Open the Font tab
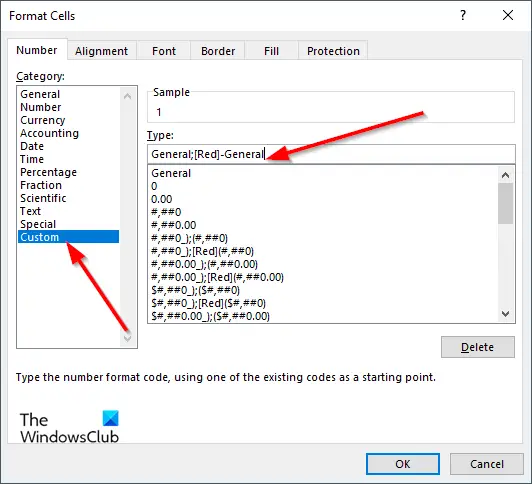The height and width of the screenshot is (484, 532). [x=164, y=51]
